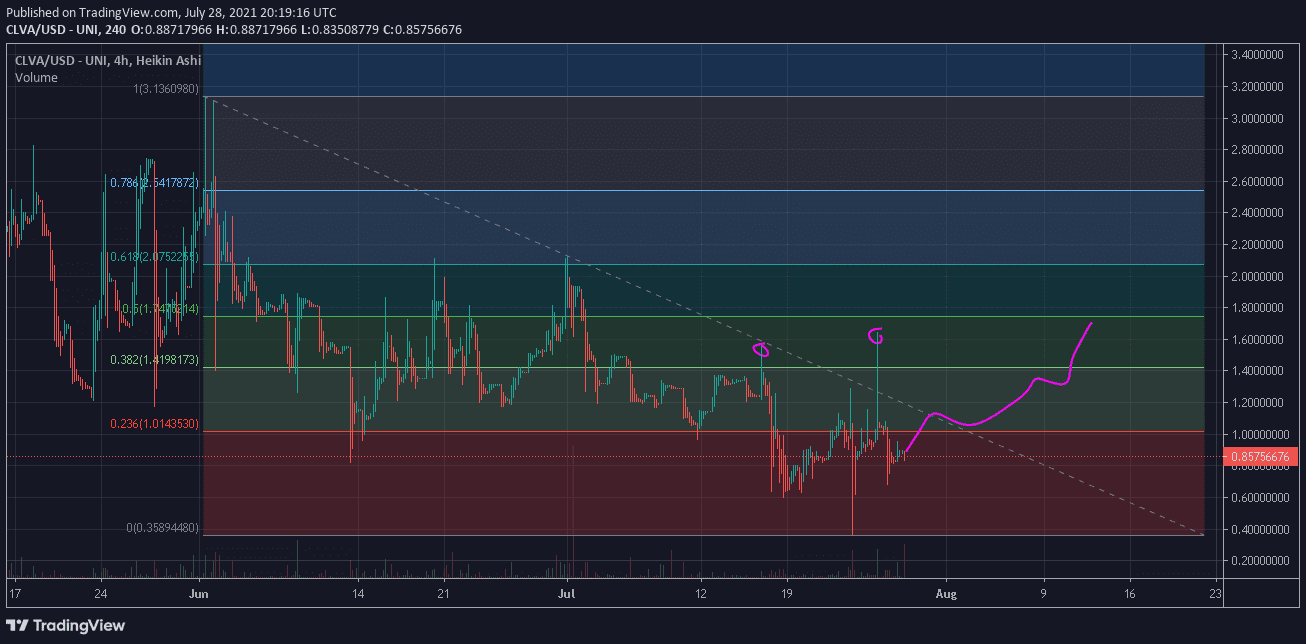This screenshot has width=1306, height=644.
Task: Select the Fibonacci 0 level at 0.35894480
Action: click(x=164, y=527)
